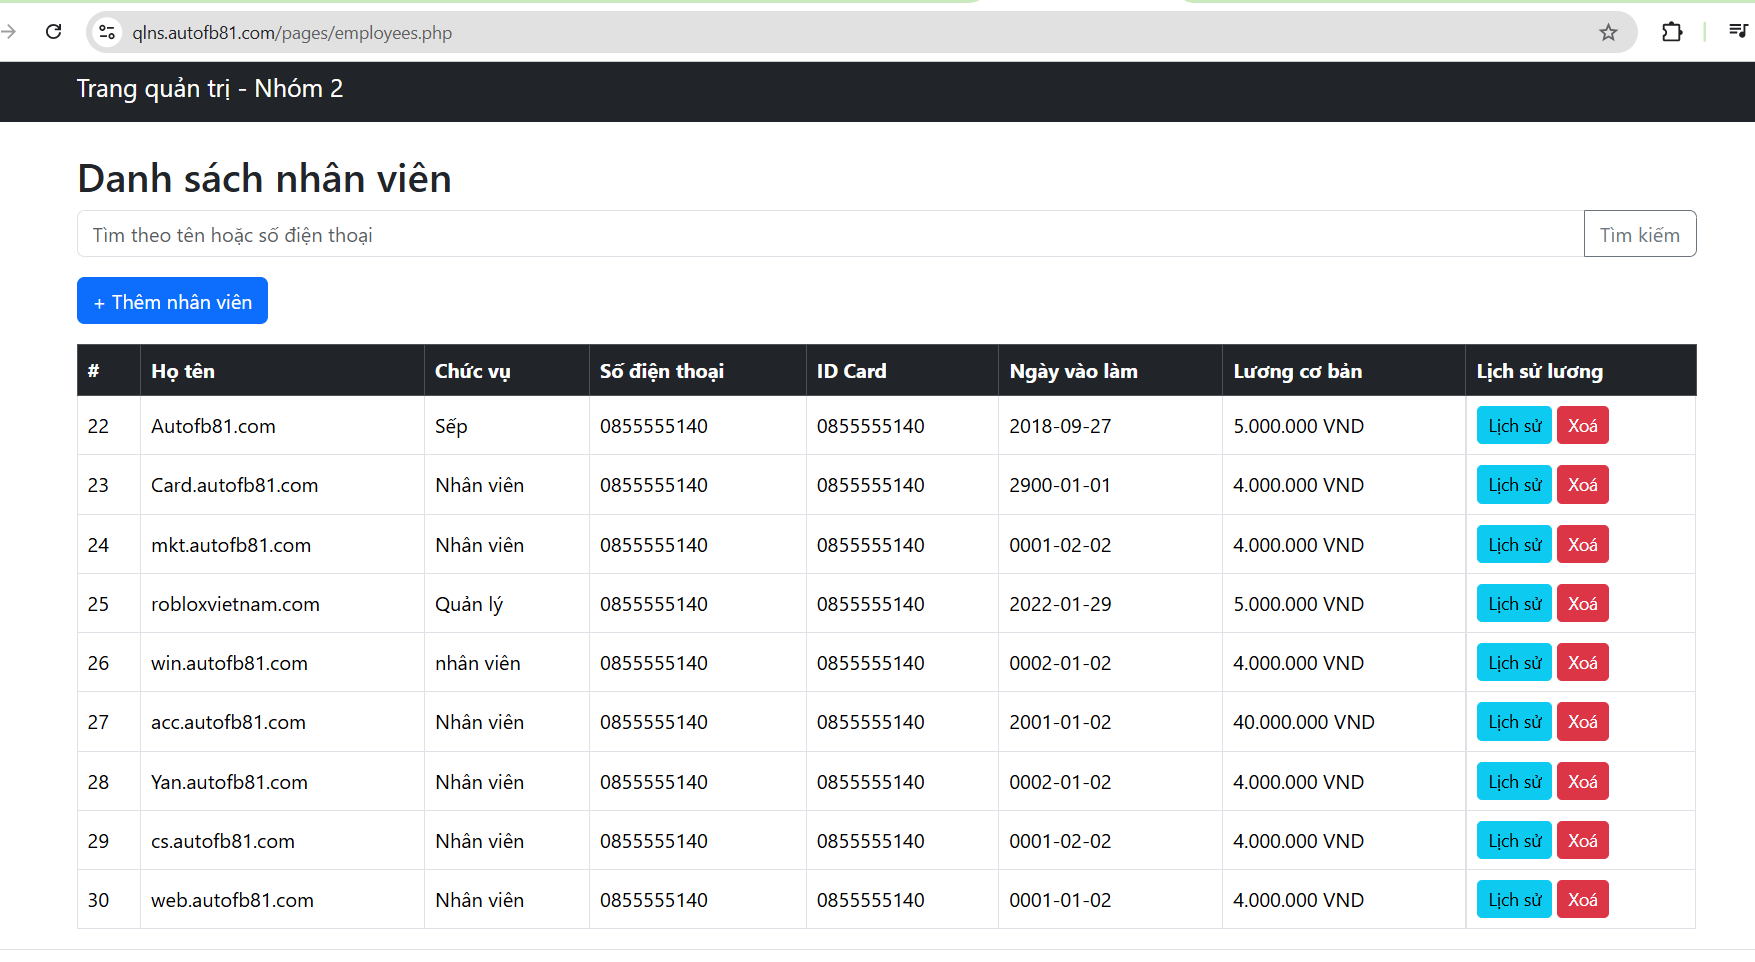Click the Tìm kiếm search button
This screenshot has width=1755, height=962.
(1640, 234)
